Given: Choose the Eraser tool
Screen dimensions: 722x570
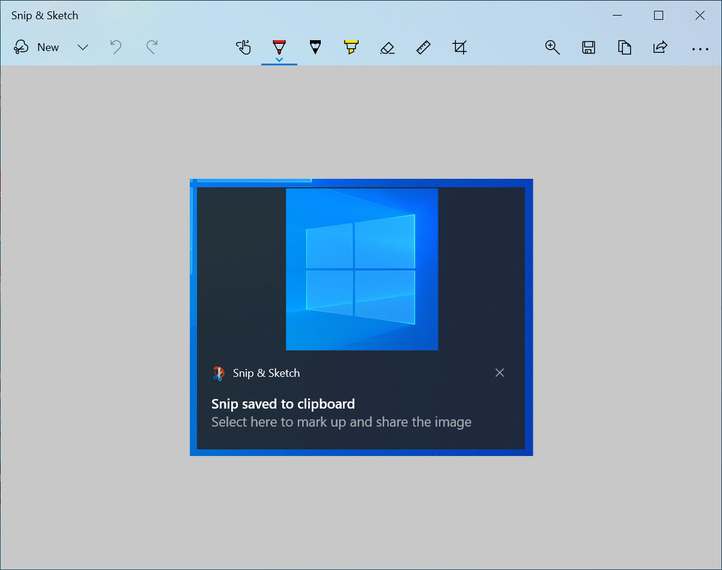Looking at the screenshot, I should (x=387, y=47).
